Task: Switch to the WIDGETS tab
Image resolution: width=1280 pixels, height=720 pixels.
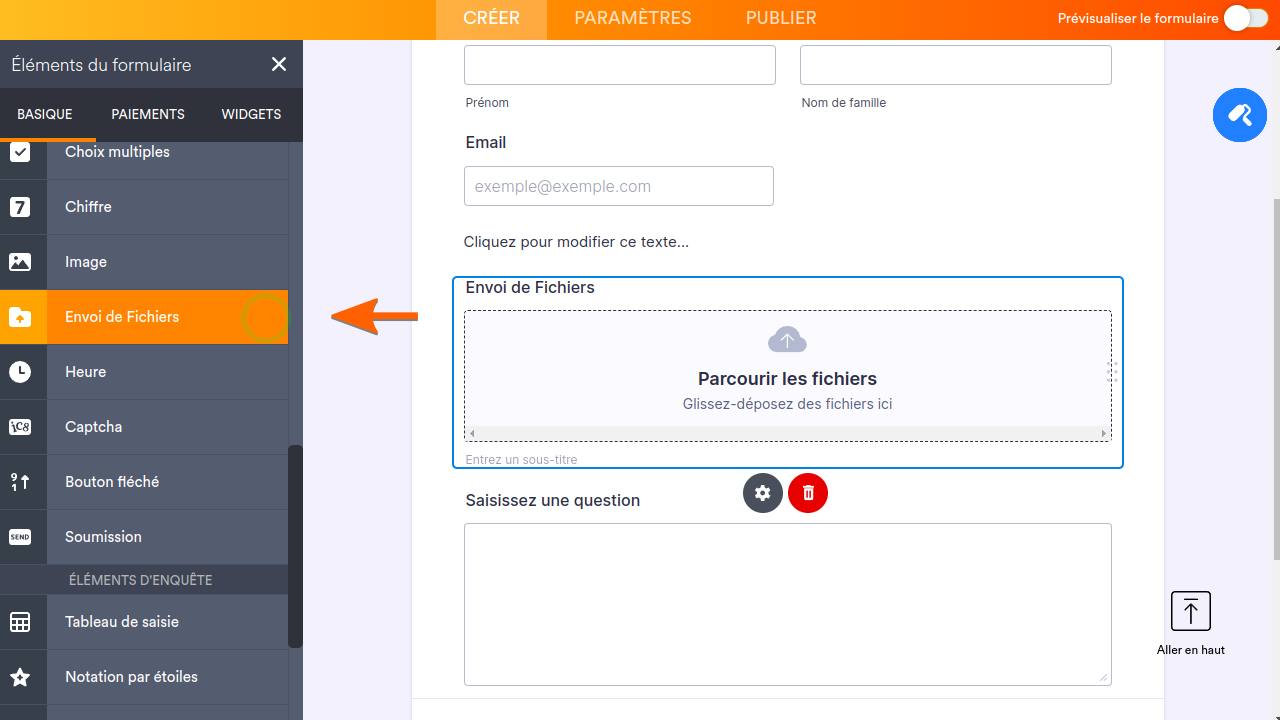Action: pyautogui.click(x=251, y=114)
